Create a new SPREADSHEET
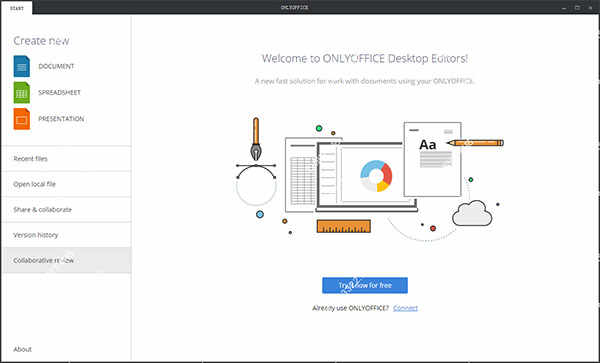Image resolution: width=600 pixels, height=363 pixels. click(x=59, y=93)
